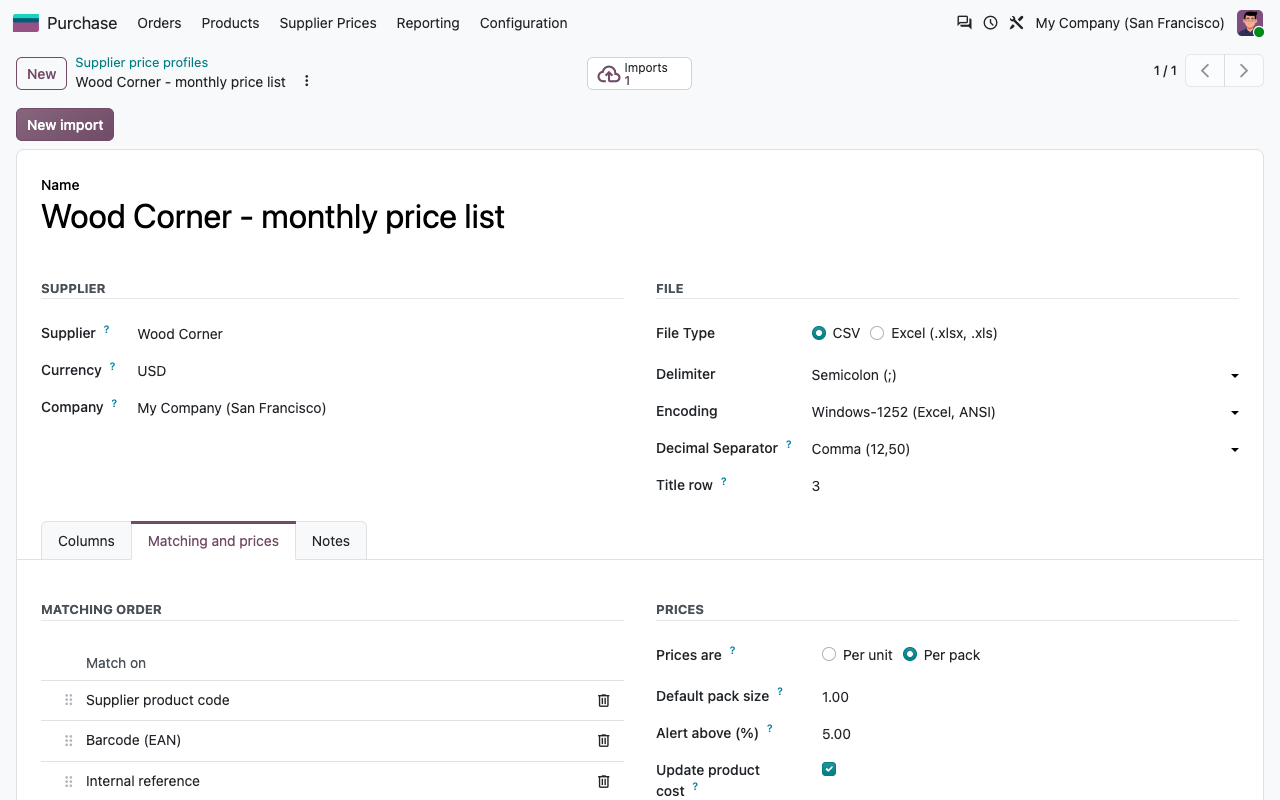This screenshot has height=800, width=1280.
Task: Click the New import button
Action: coord(65,125)
